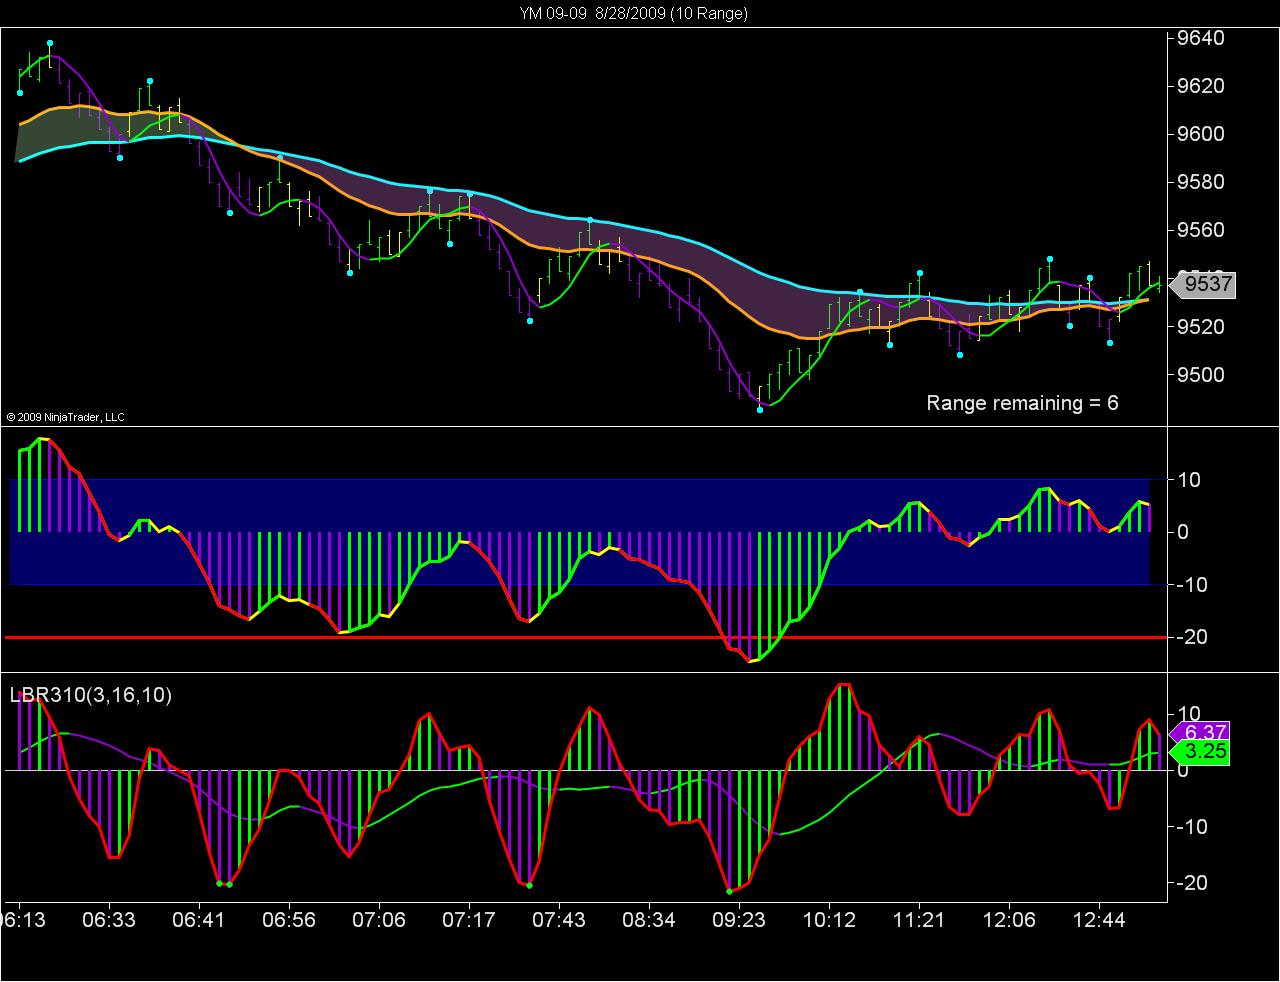
Task: Click the current price marker 9537
Action: coord(1205,285)
